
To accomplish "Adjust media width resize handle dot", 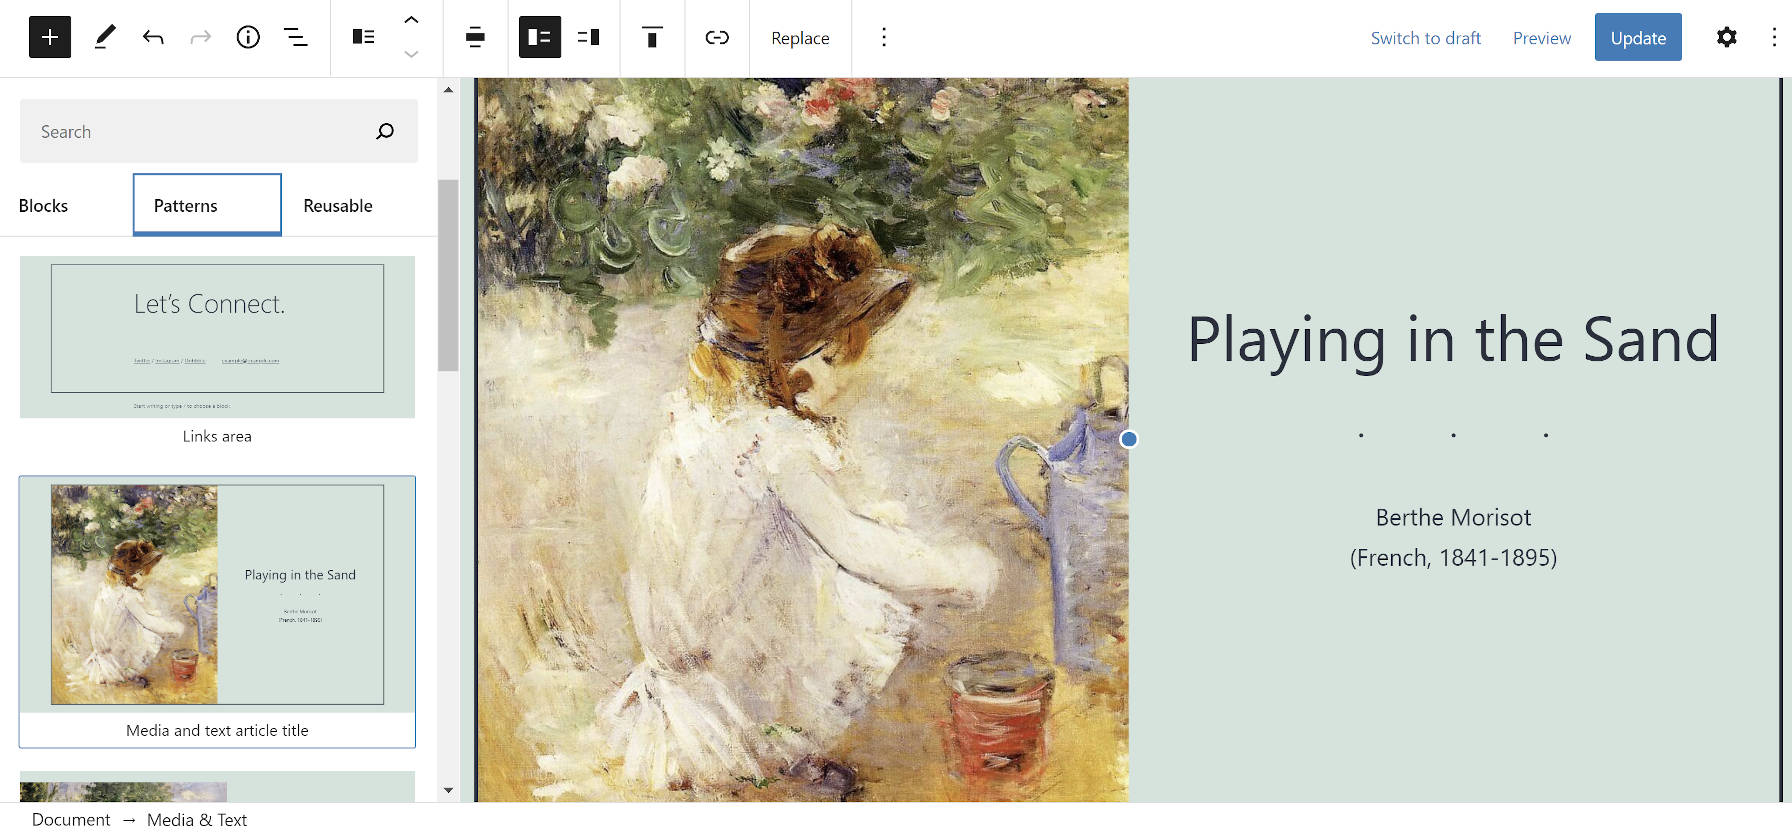I will pos(1129,439).
